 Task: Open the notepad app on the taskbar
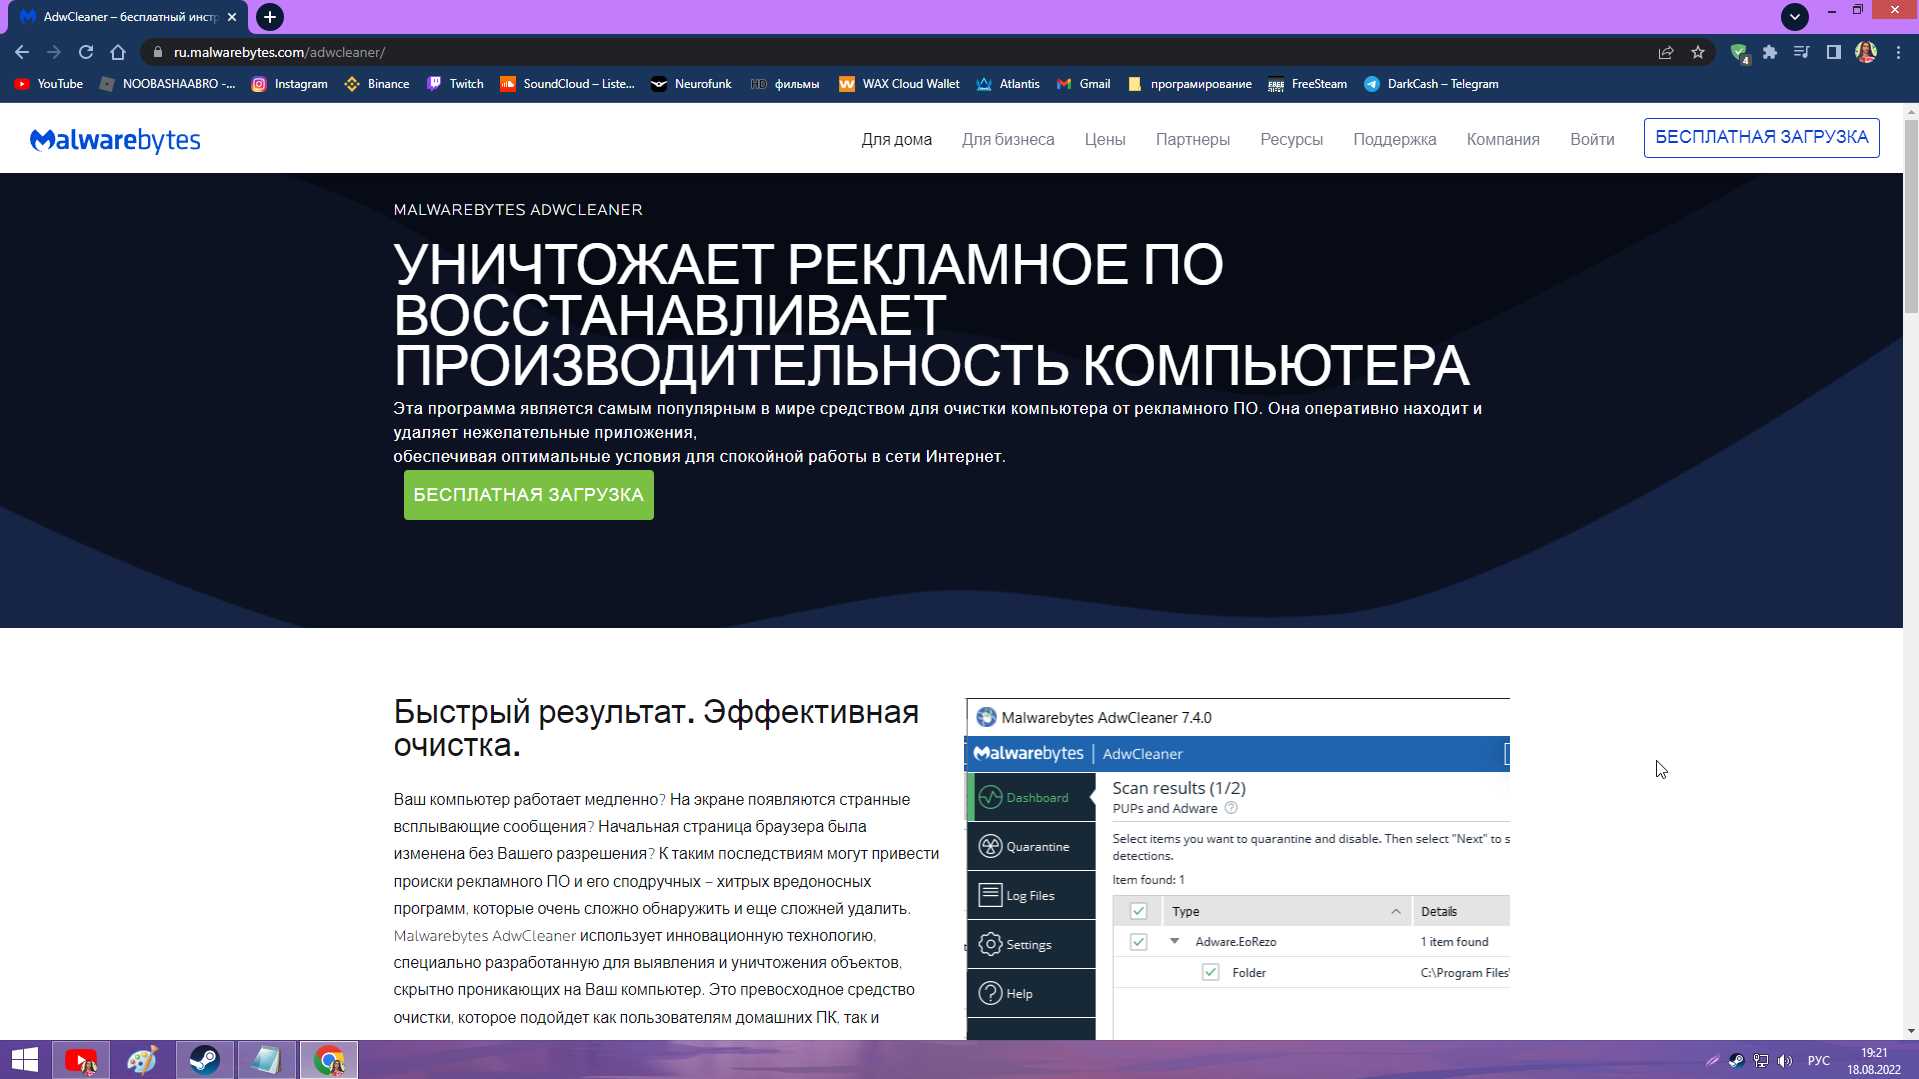(x=266, y=1060)
